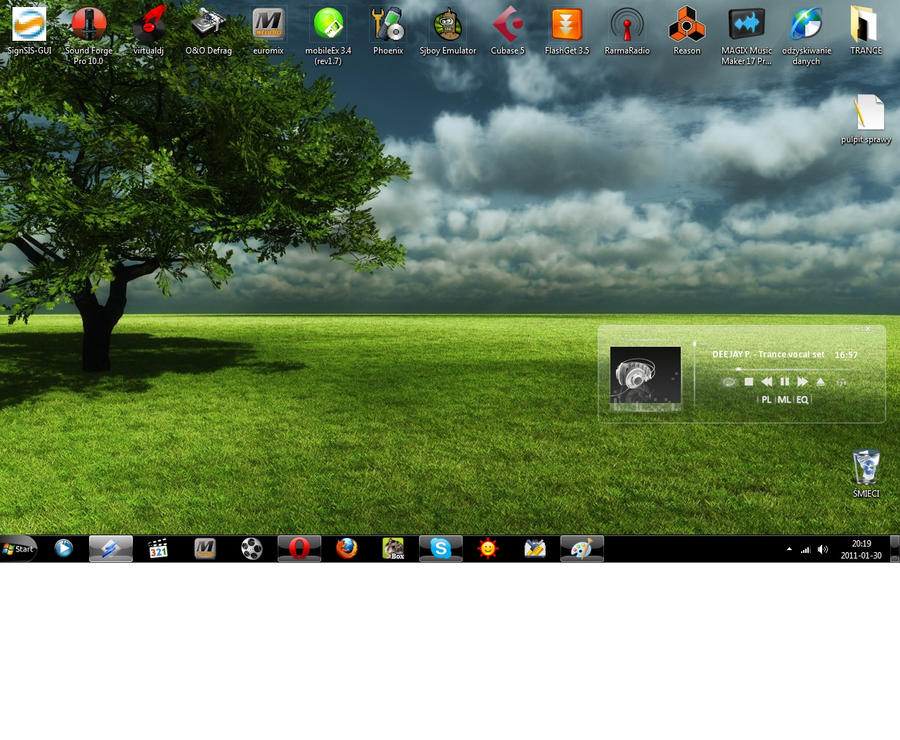Viewport: 900px width, 740px height.
Task: Click the Show desktop strip at taskbar end
Action: (895, 549)
